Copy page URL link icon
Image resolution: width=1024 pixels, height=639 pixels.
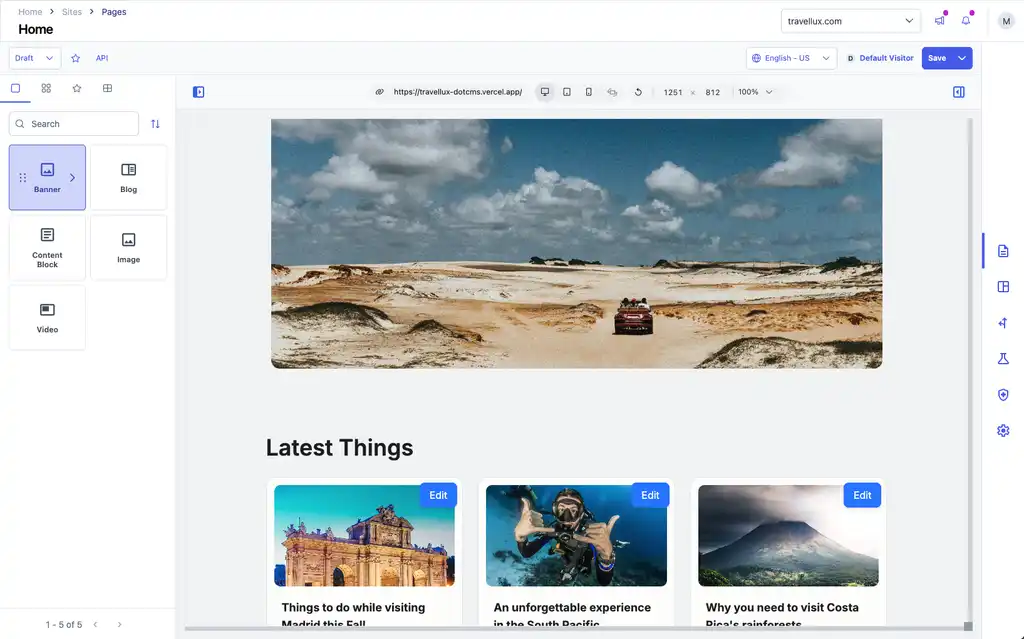pyautogui.click(x=379, y=92)
